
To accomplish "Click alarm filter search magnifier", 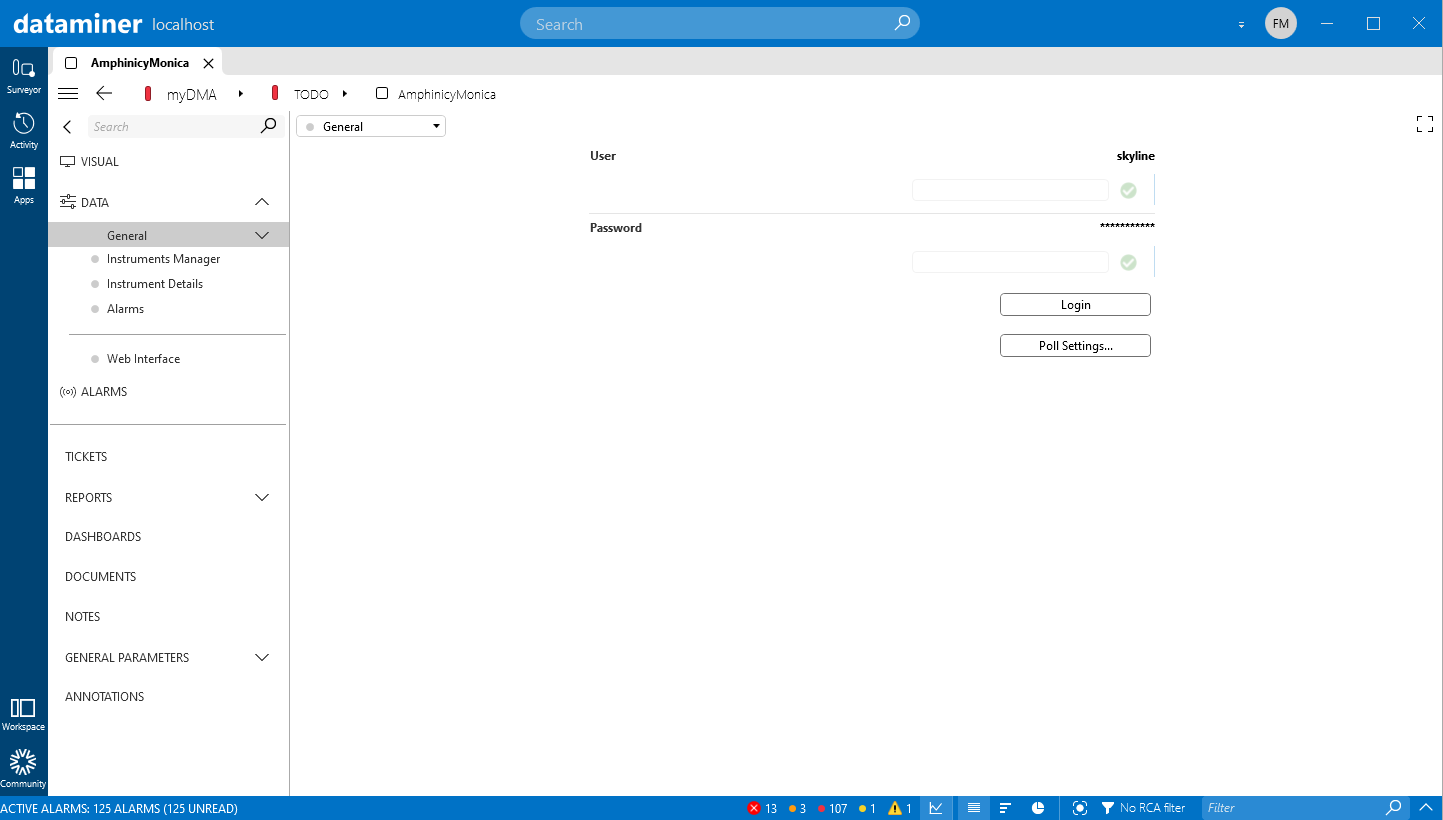I will point(1394,808).
